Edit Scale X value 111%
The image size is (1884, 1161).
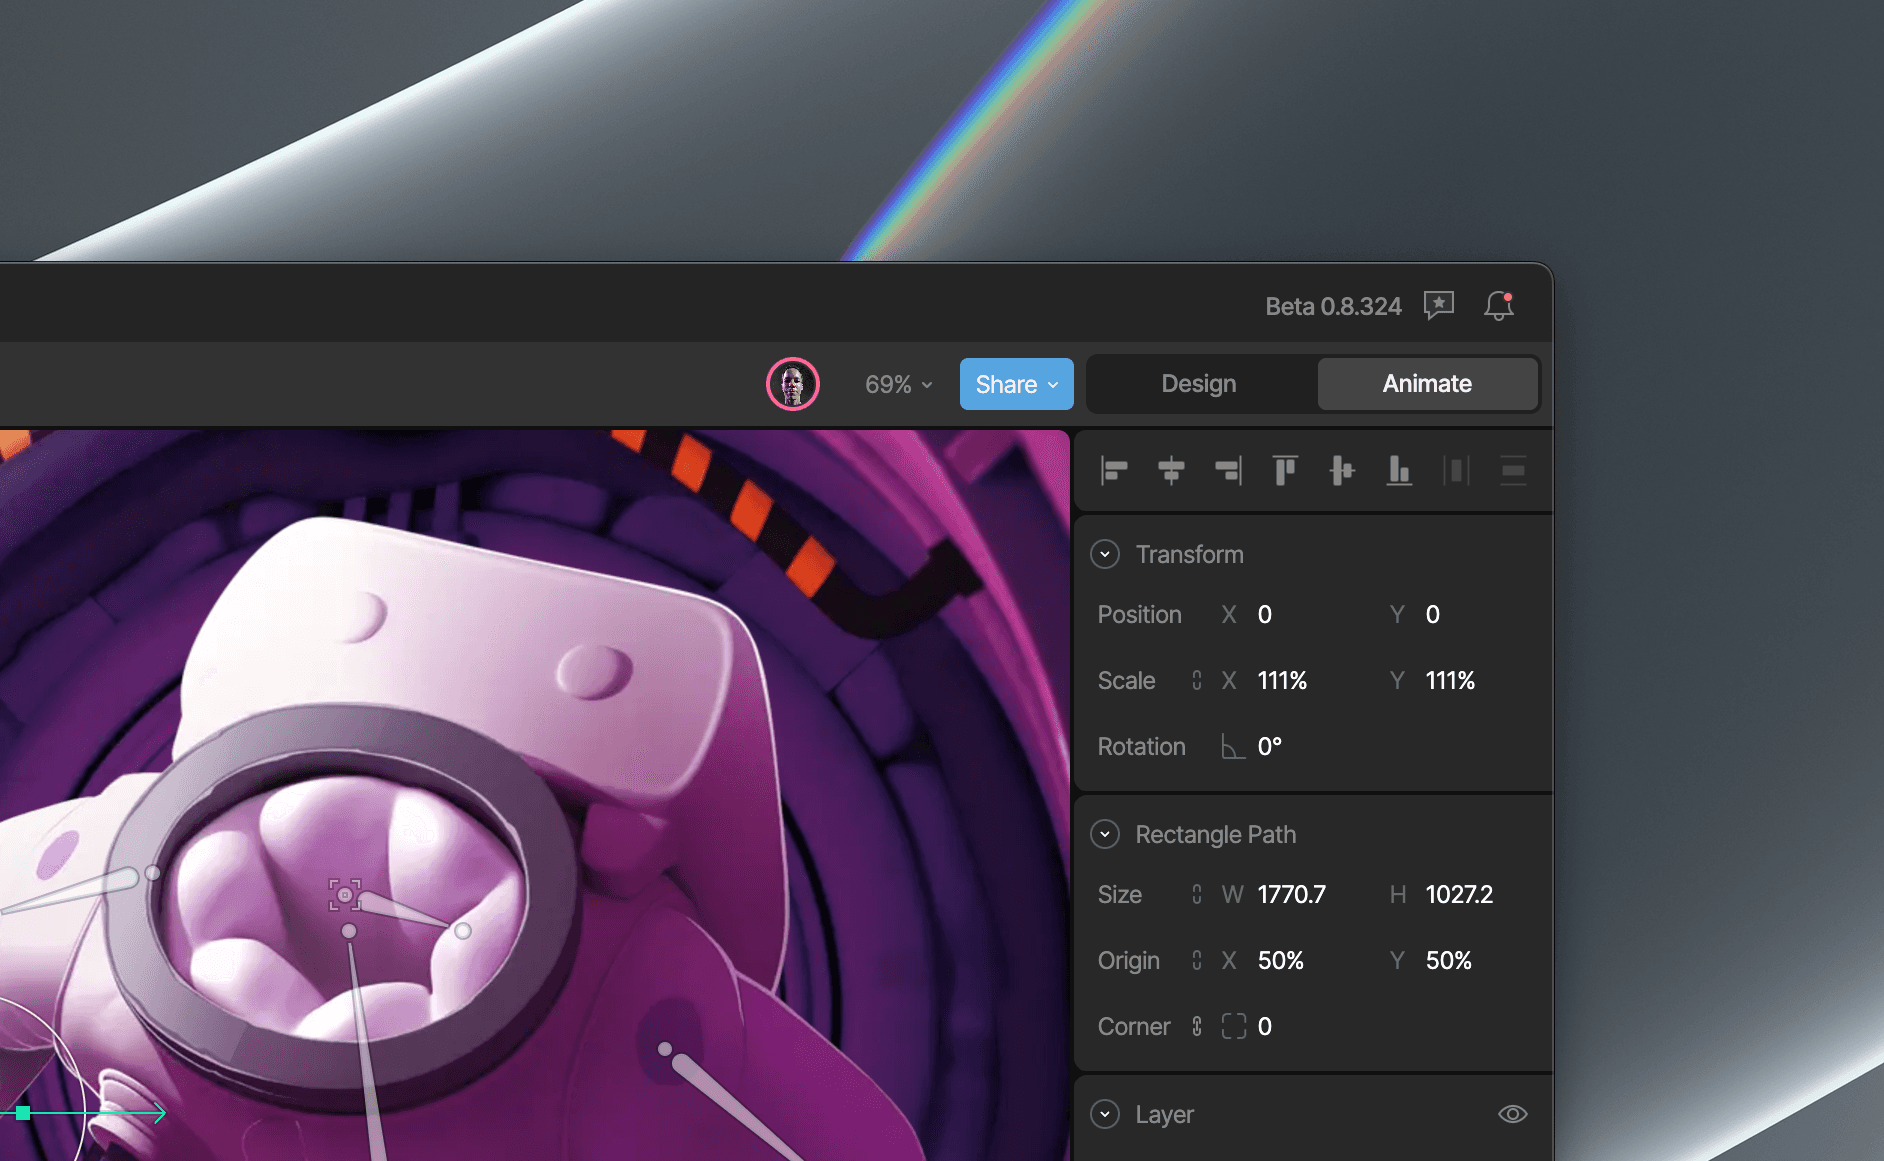click(x=1282, y=680)
